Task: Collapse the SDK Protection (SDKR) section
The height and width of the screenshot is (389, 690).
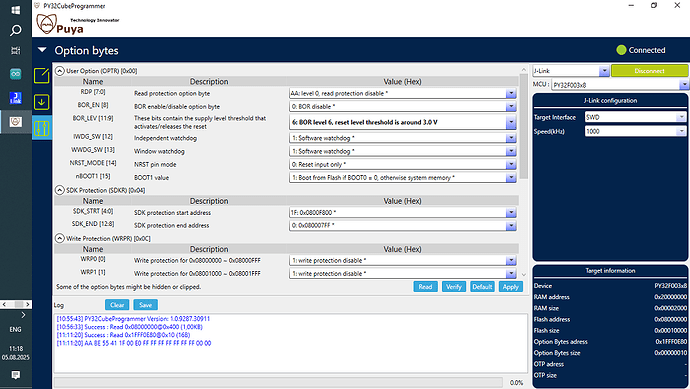Action: (x=60, y=190)
